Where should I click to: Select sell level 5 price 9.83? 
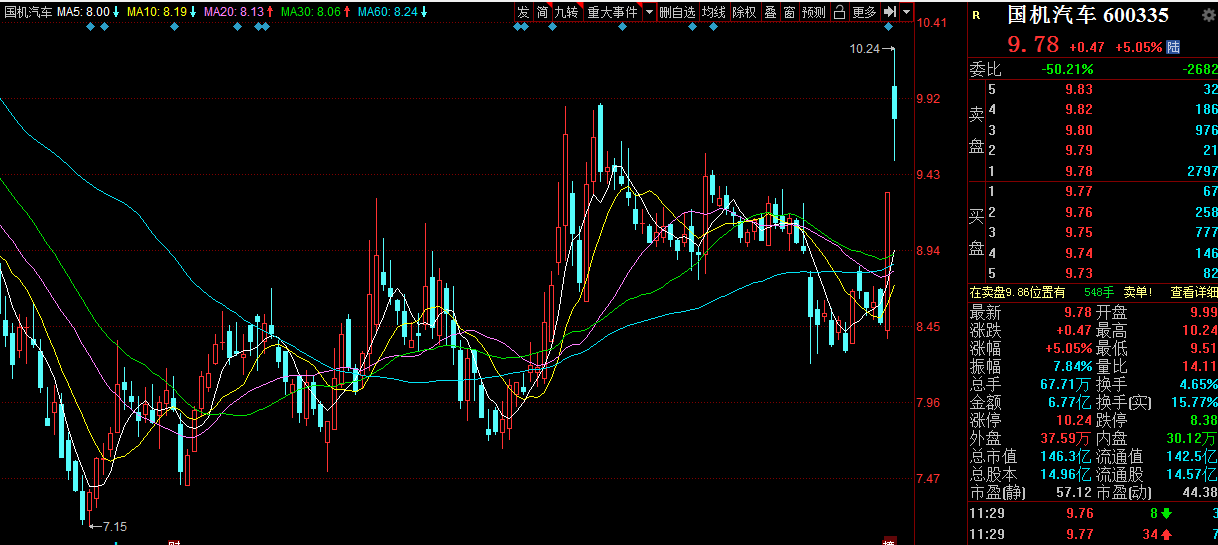[1079, 89]
